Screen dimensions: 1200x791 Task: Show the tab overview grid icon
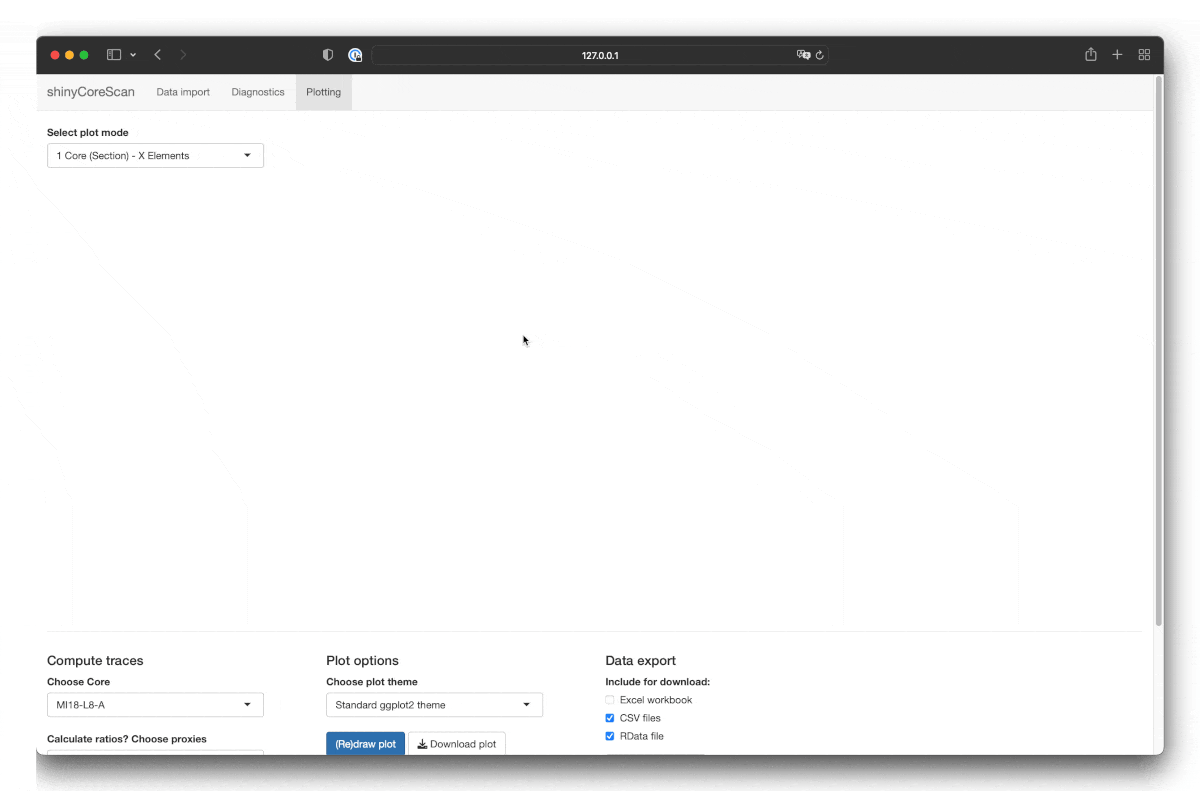coord(1145,55)
